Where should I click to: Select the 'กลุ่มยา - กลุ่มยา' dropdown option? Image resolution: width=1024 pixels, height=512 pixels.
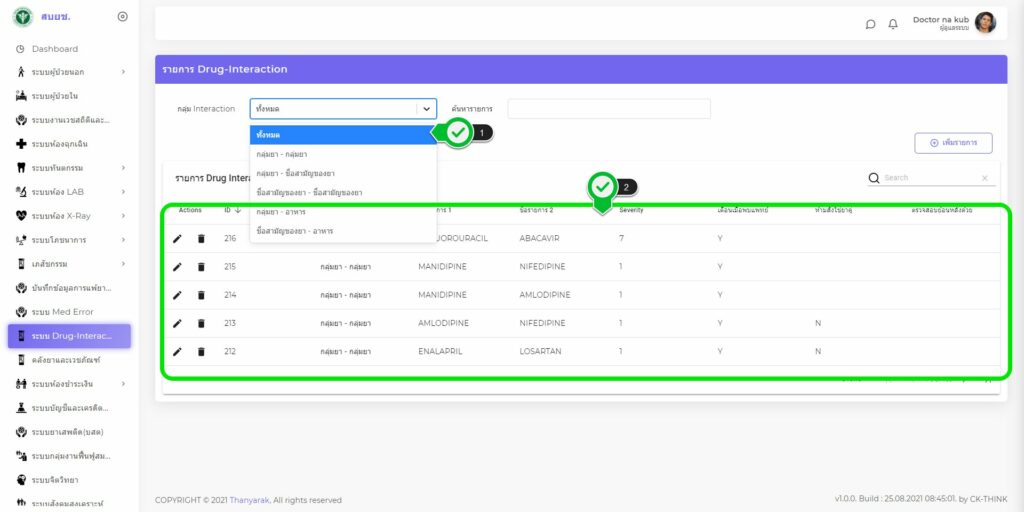[x=282, y=154]
